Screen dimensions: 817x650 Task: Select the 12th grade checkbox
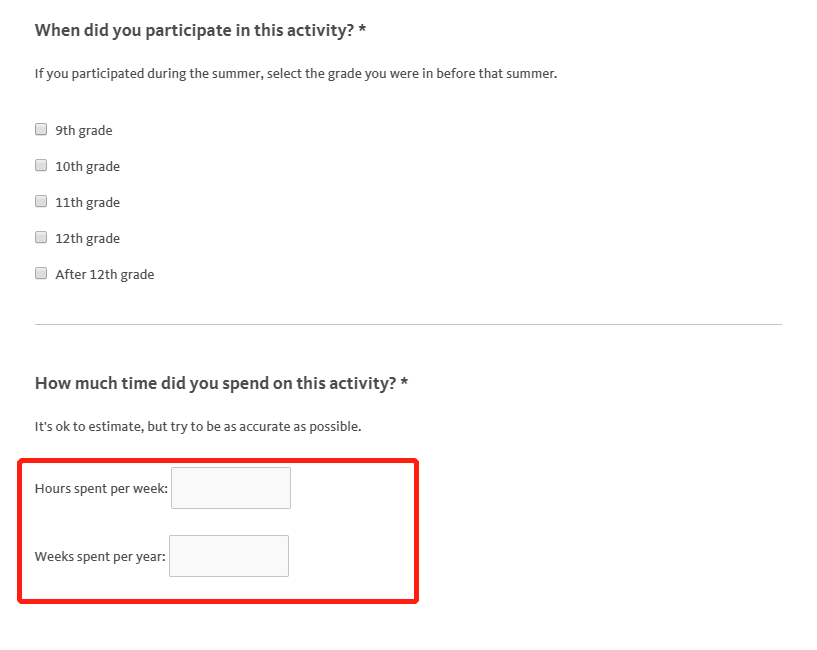pyautogui.click(x=41, y=237)
